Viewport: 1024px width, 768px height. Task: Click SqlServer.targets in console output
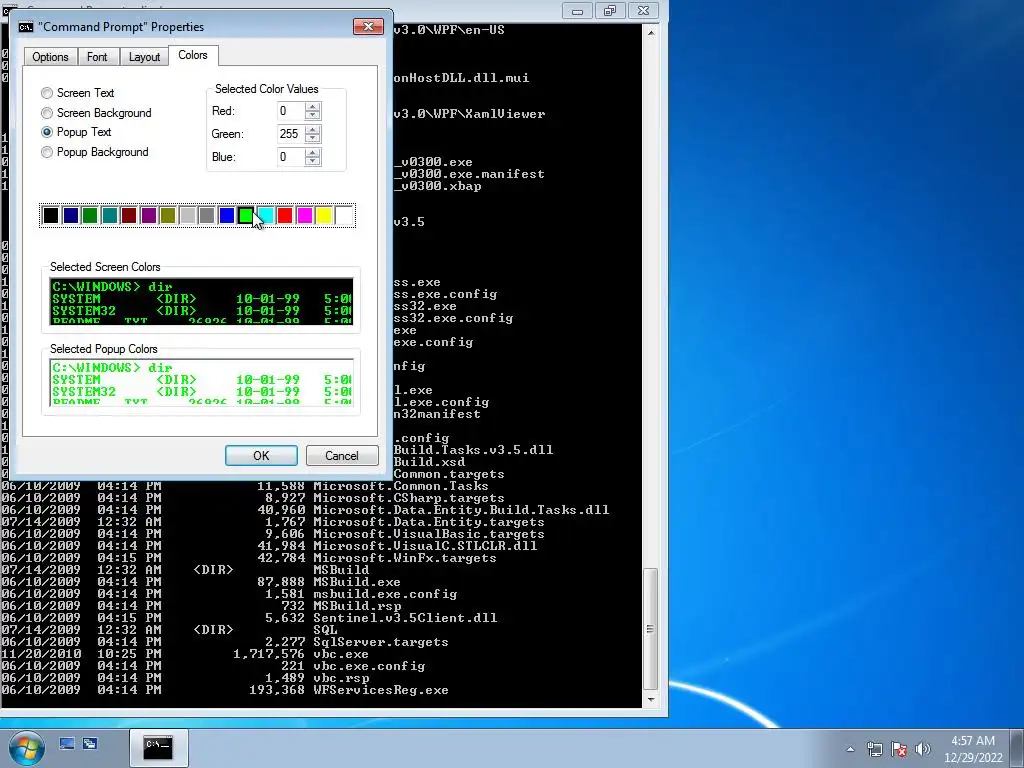coord(381,642)
